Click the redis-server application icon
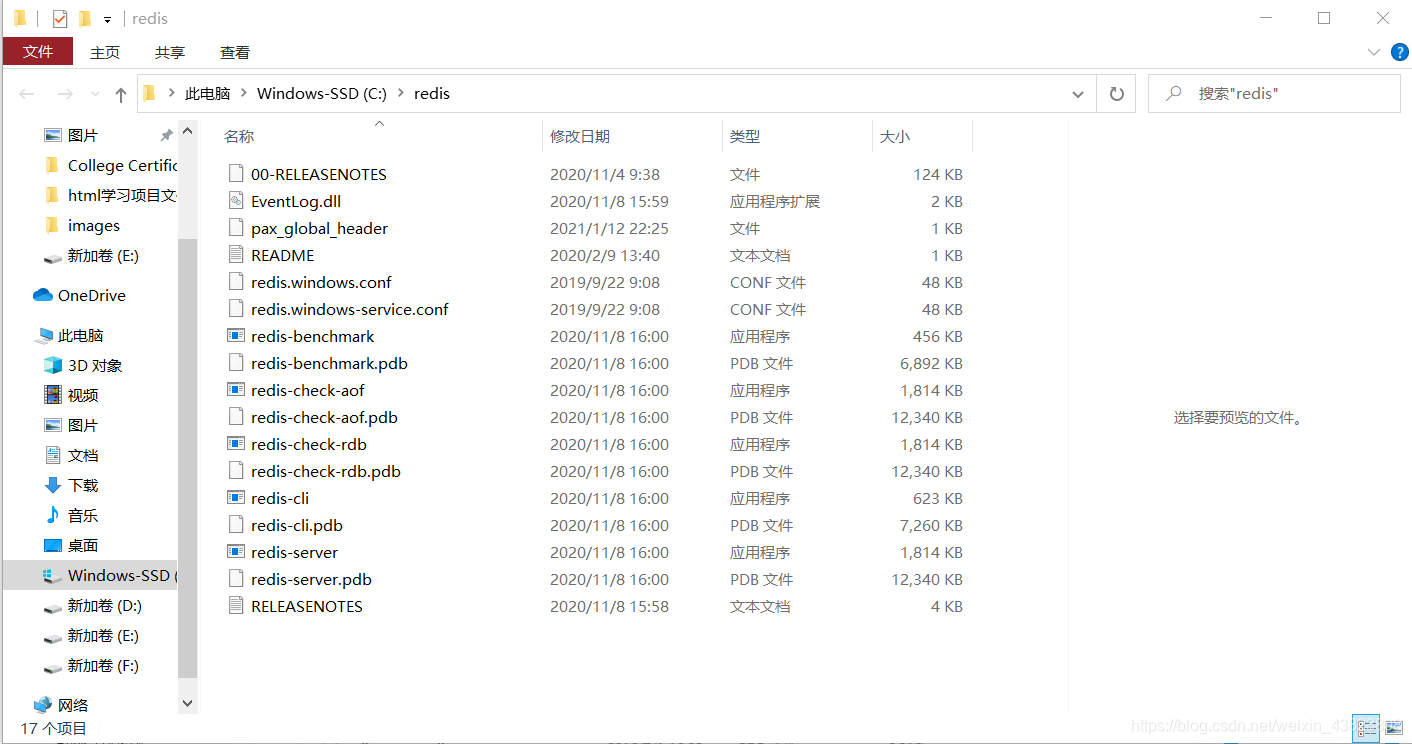1412x744 pixels. [236, 552]
